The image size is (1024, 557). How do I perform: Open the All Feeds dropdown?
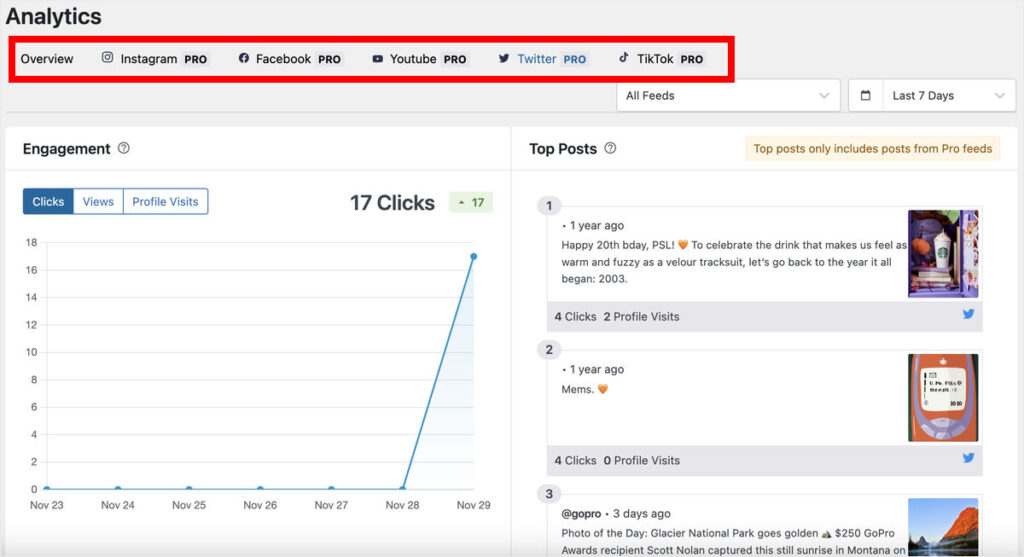click(x=728, y=95)
